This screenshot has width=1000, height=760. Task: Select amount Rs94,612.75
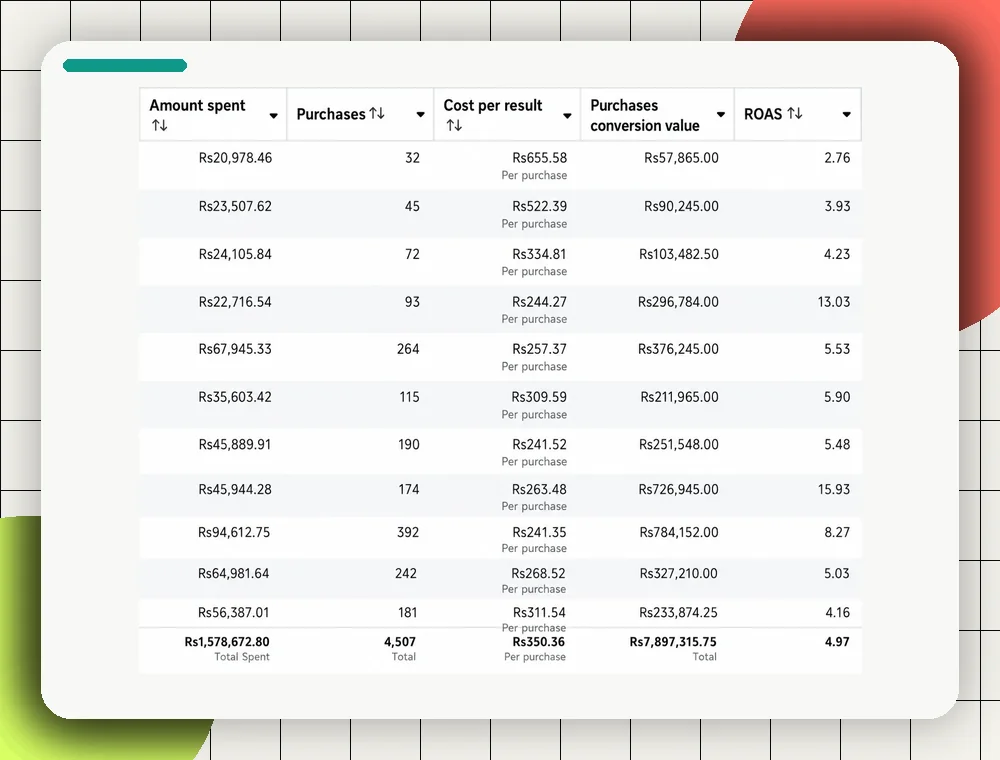(234, 532)
